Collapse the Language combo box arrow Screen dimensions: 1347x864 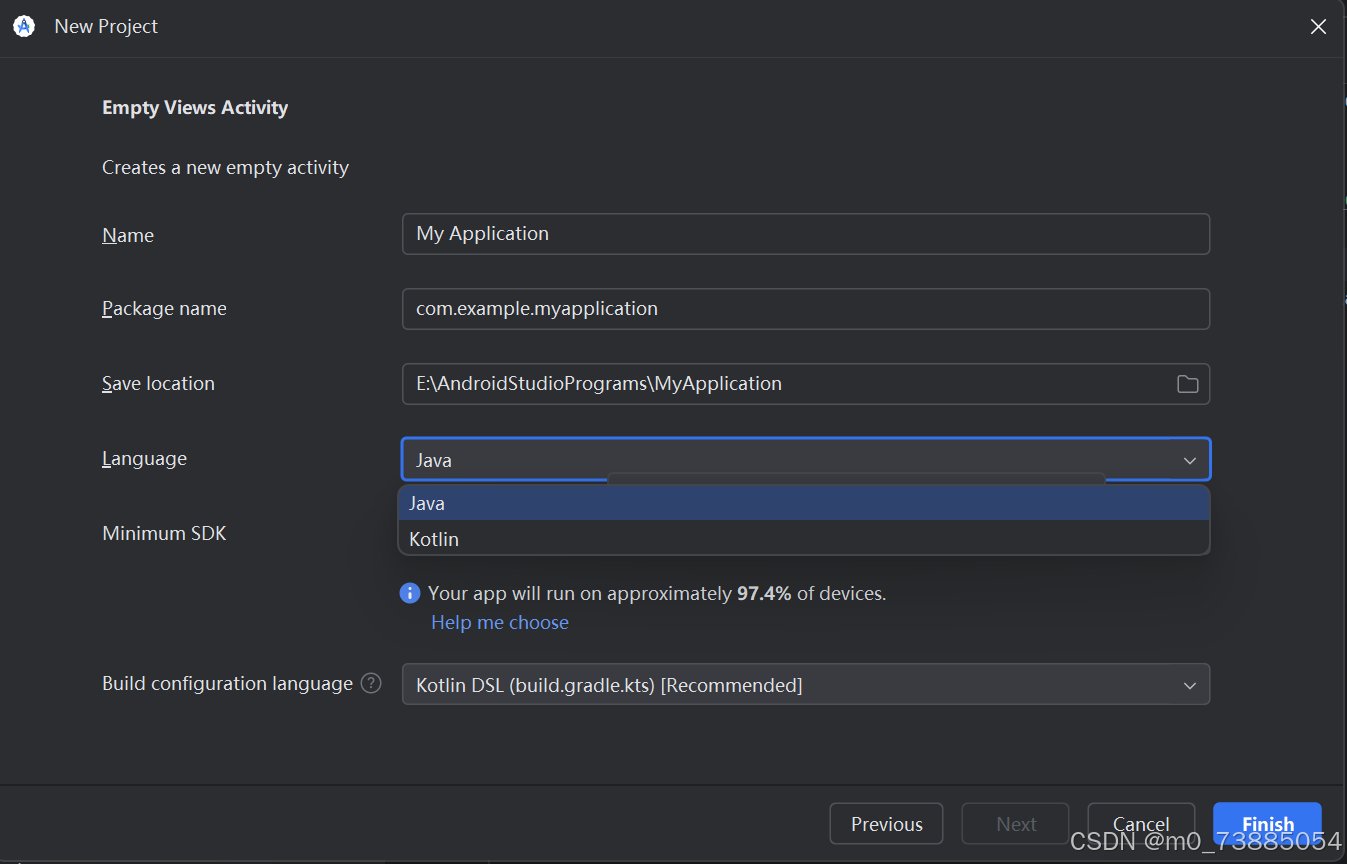click(x=1190, y=461)
